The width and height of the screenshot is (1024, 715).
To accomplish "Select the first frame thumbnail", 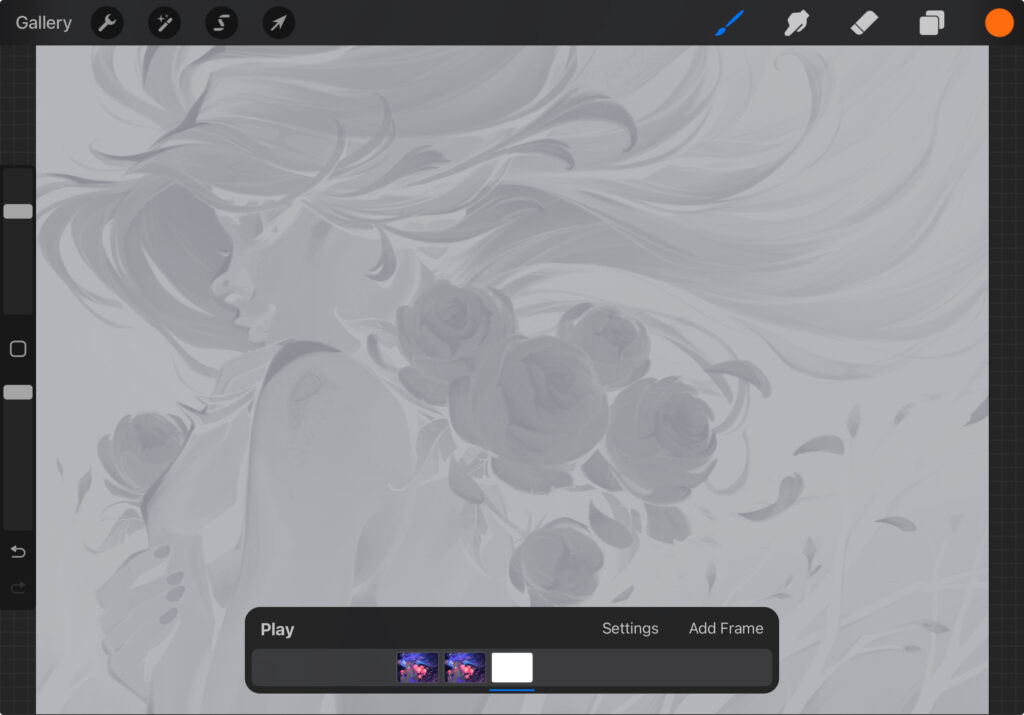I will point(417,667).
